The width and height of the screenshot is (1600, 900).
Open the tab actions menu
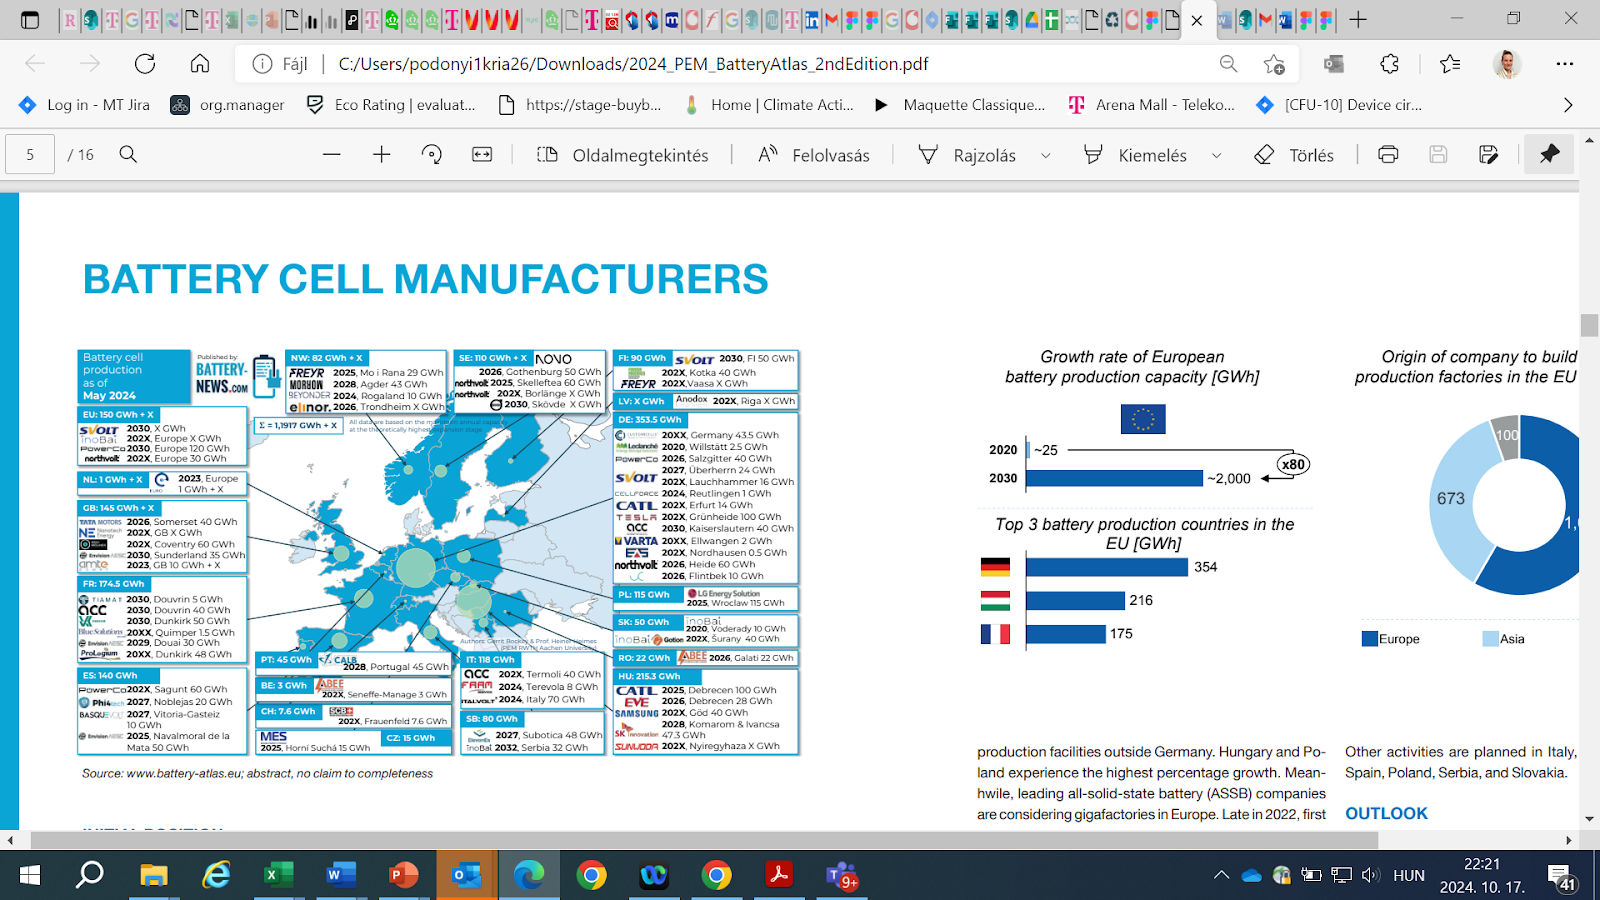30,20
